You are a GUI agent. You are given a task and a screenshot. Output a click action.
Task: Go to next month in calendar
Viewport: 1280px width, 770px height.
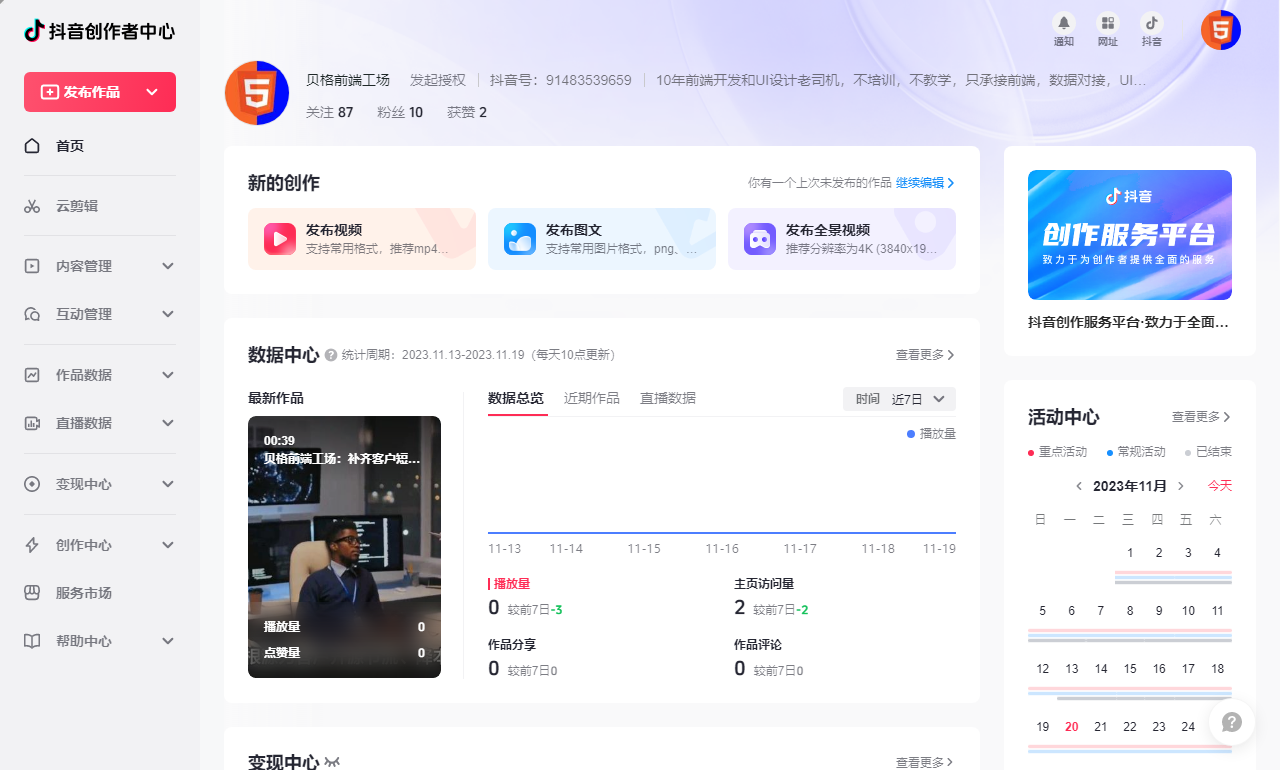(1181, 486)
